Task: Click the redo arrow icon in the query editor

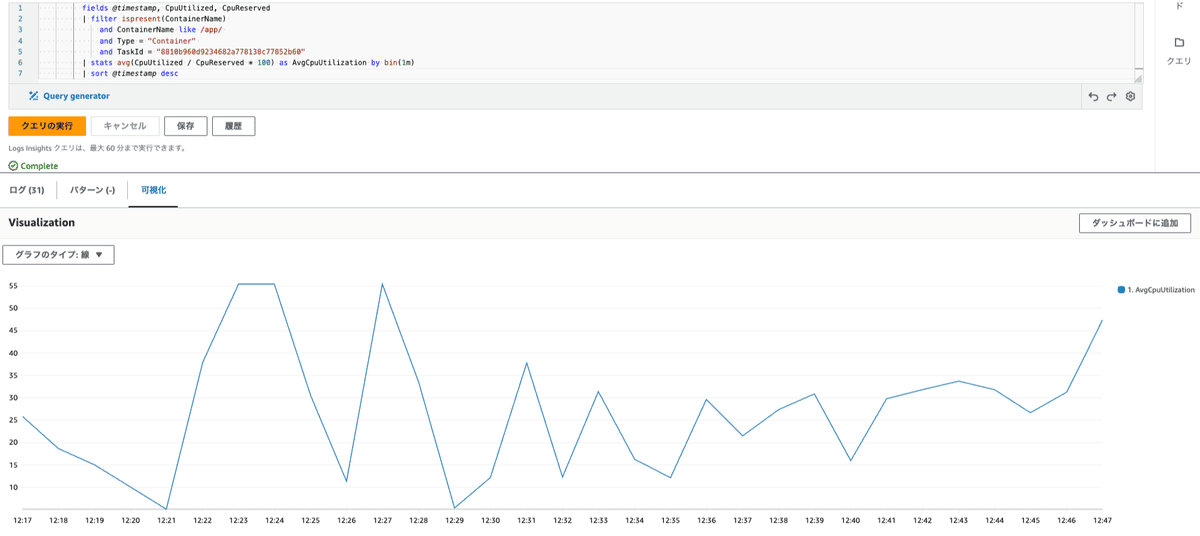Action: click(x=1111, y=97)
